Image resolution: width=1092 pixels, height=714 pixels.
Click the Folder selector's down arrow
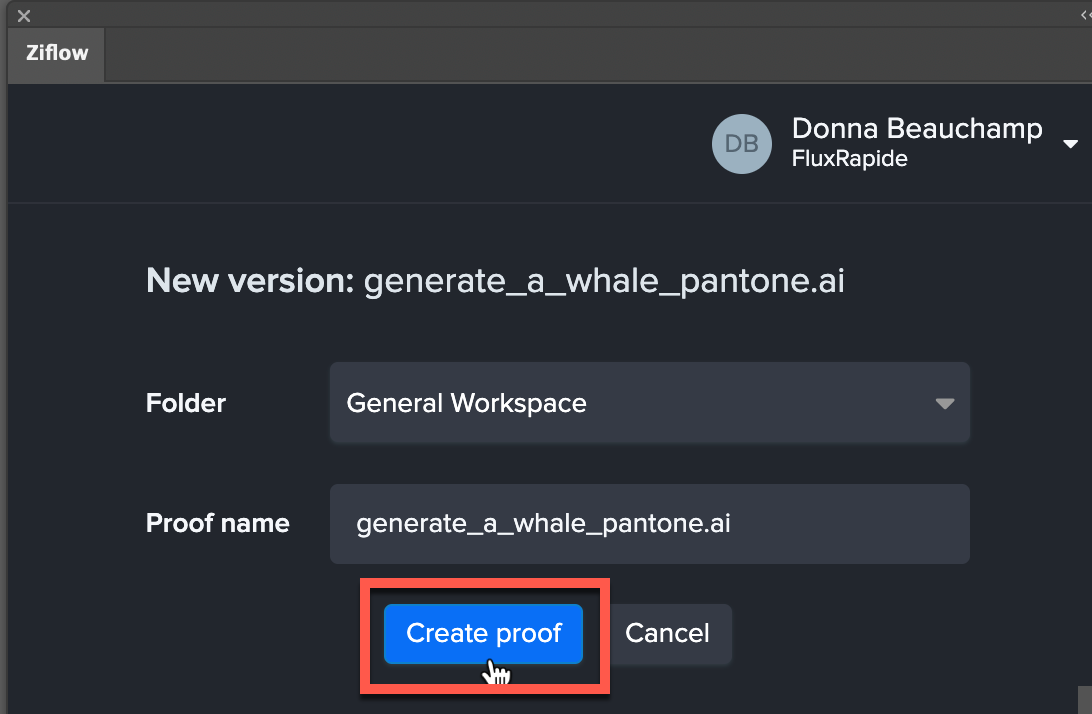[x=944, y=403]
